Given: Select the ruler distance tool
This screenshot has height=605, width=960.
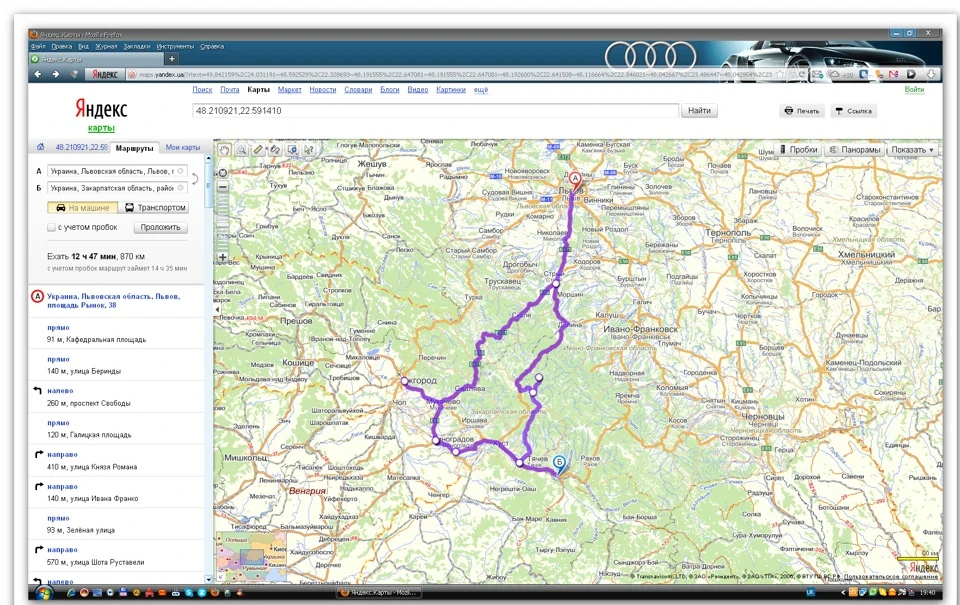Looking at the screenshot, I should coord(258,150).
